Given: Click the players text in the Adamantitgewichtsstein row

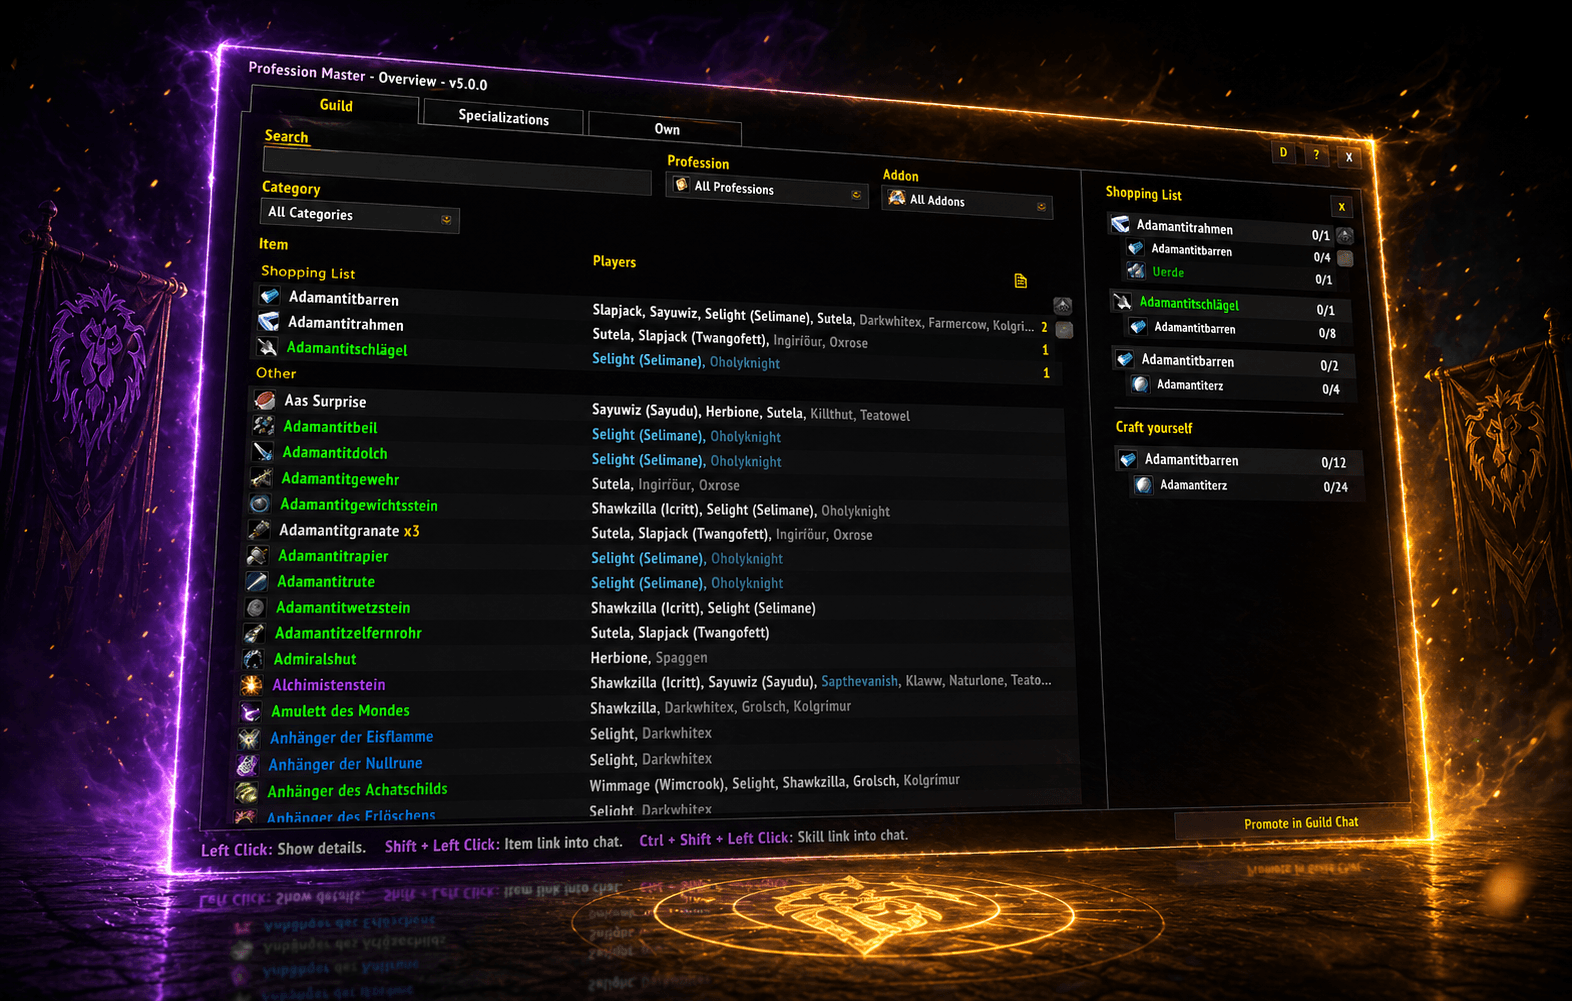Looking at the screenshot, I should click(x=740, y=510).
